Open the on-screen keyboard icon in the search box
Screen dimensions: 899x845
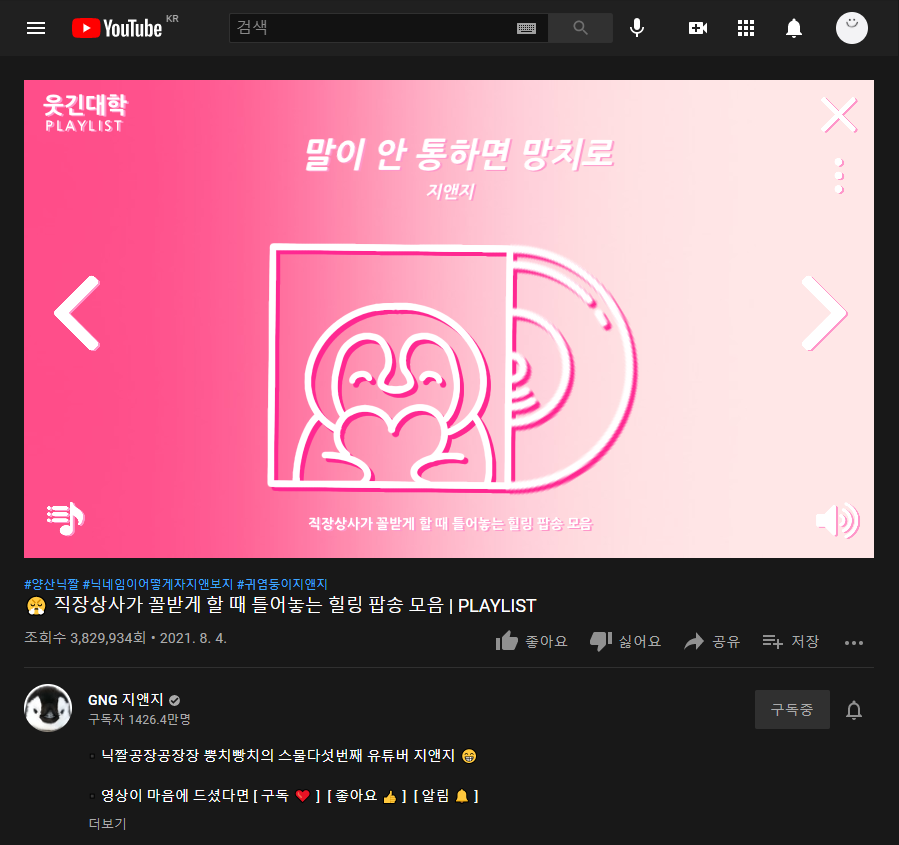point(526,28)
